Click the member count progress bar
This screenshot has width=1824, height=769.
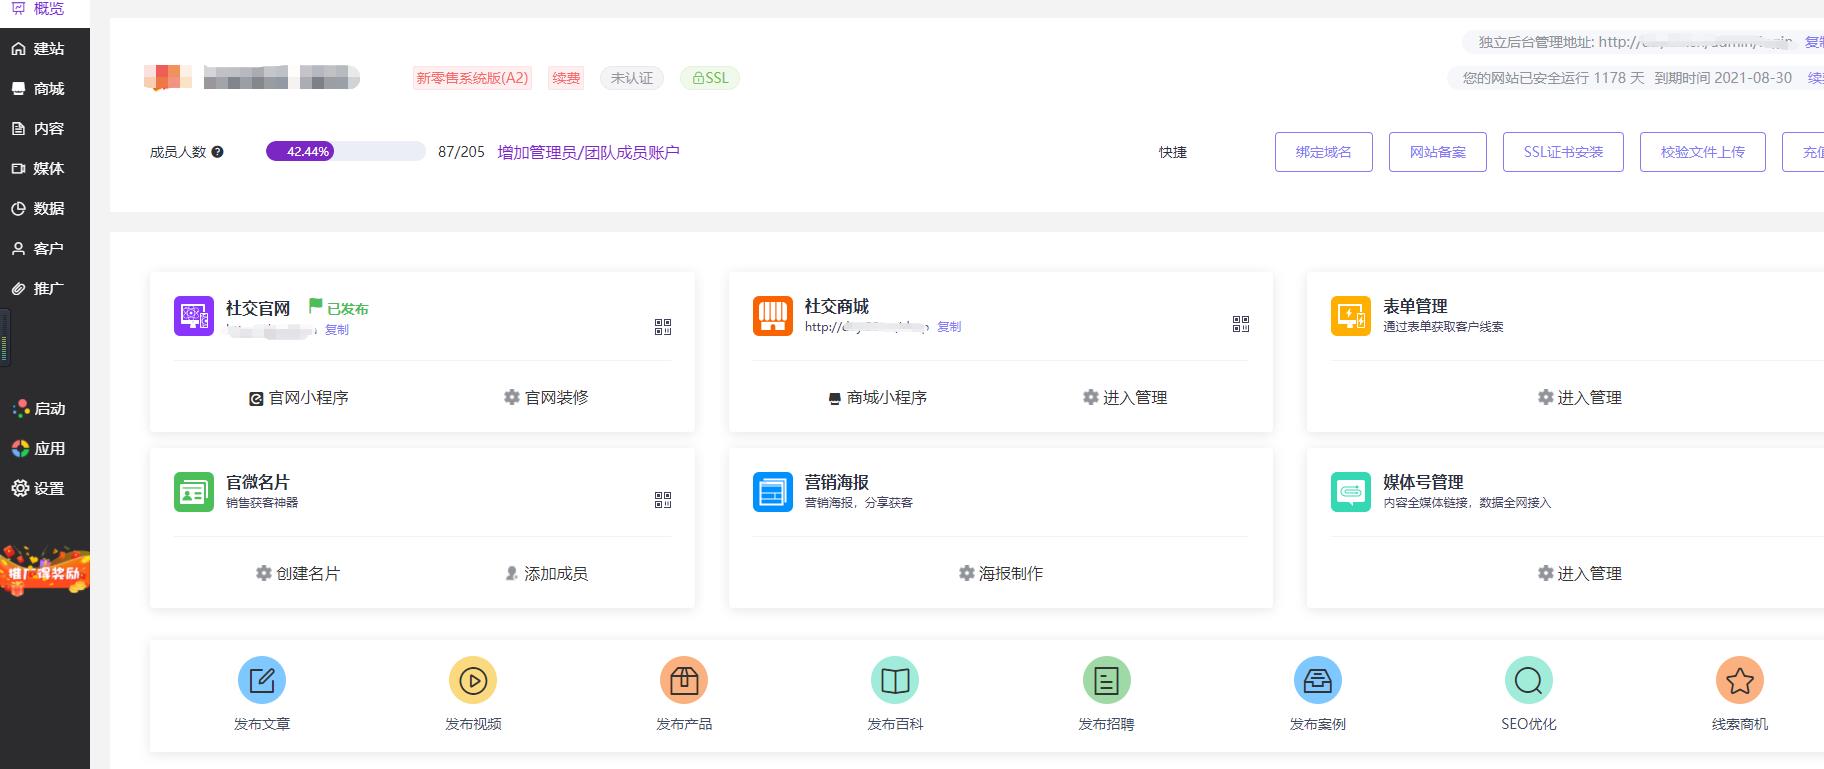tap(345, 152)
